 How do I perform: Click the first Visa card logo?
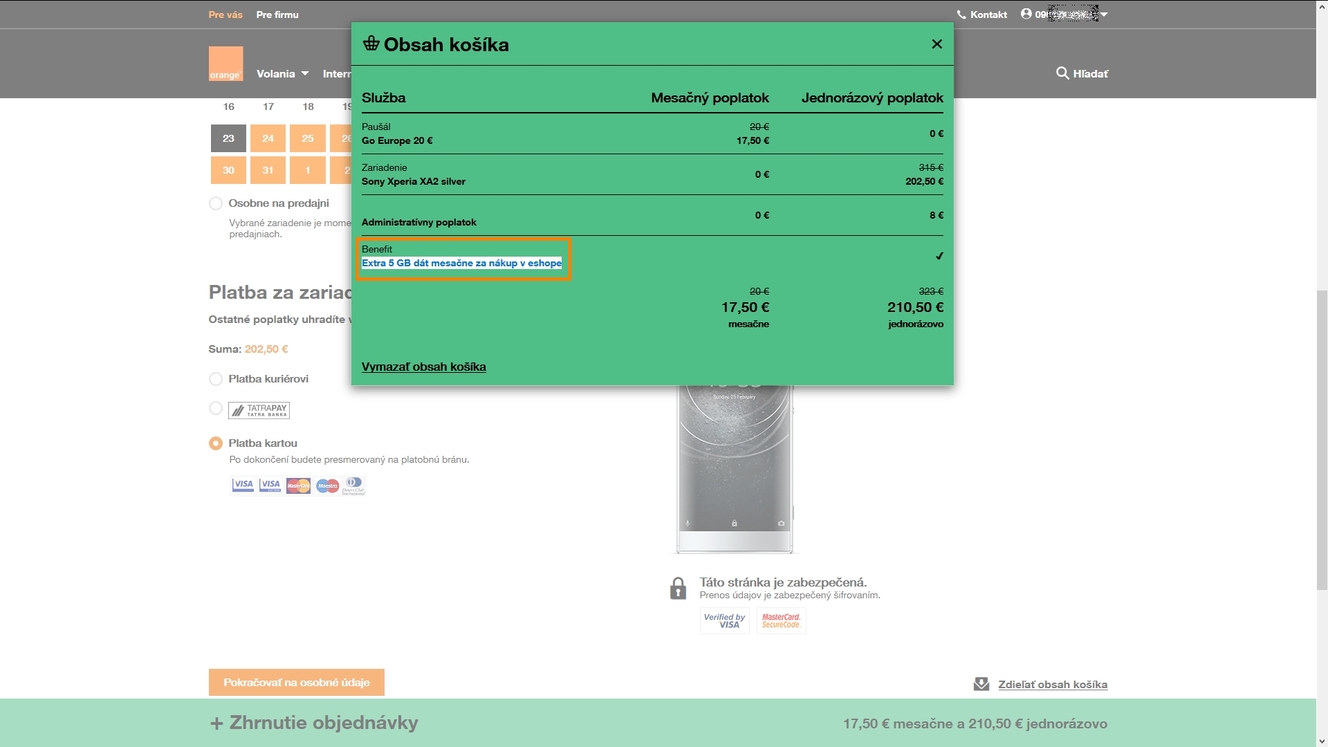[x=243, y=485]
